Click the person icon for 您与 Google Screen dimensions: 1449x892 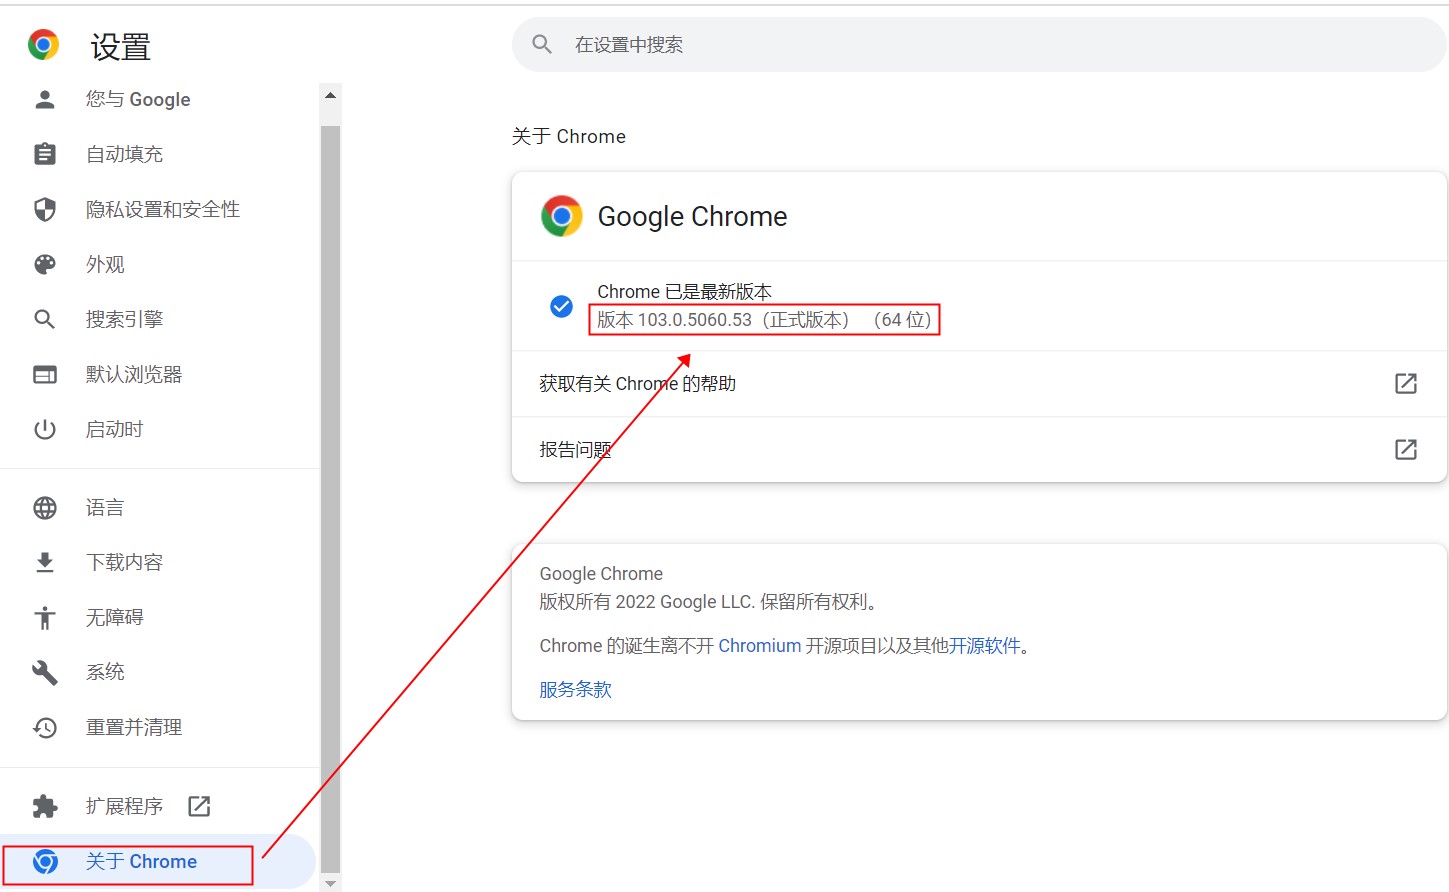click(x=45, y=99)
